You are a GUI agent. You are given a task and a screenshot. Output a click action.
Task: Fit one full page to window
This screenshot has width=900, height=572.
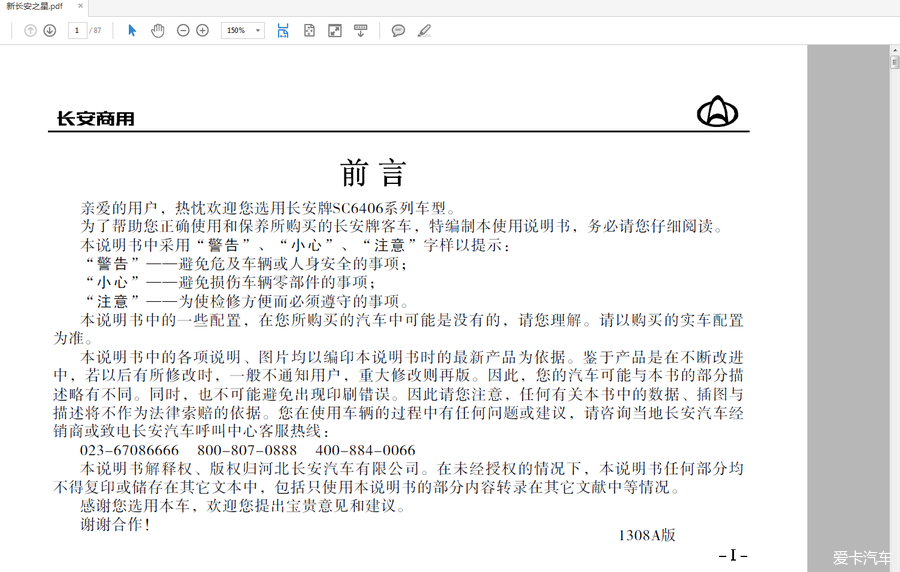tap(309, 30)
